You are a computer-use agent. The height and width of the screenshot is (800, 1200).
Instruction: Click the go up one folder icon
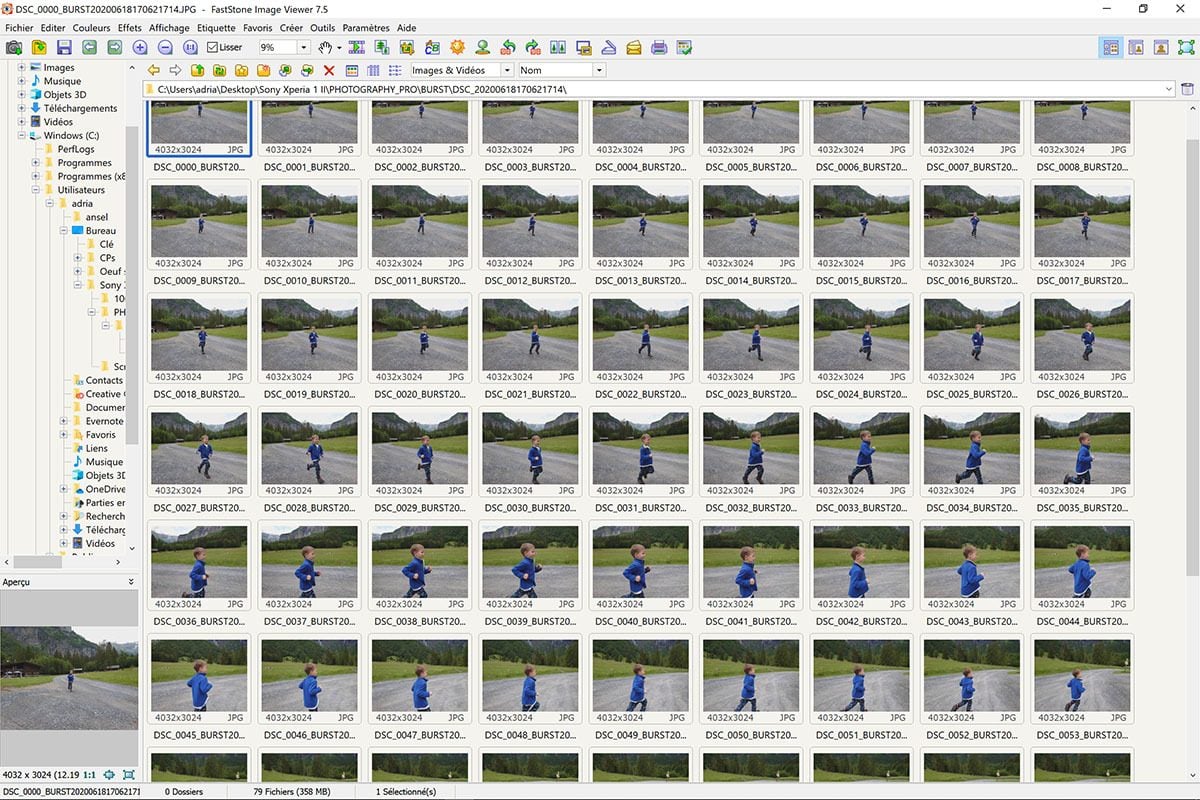pos(197,70)
